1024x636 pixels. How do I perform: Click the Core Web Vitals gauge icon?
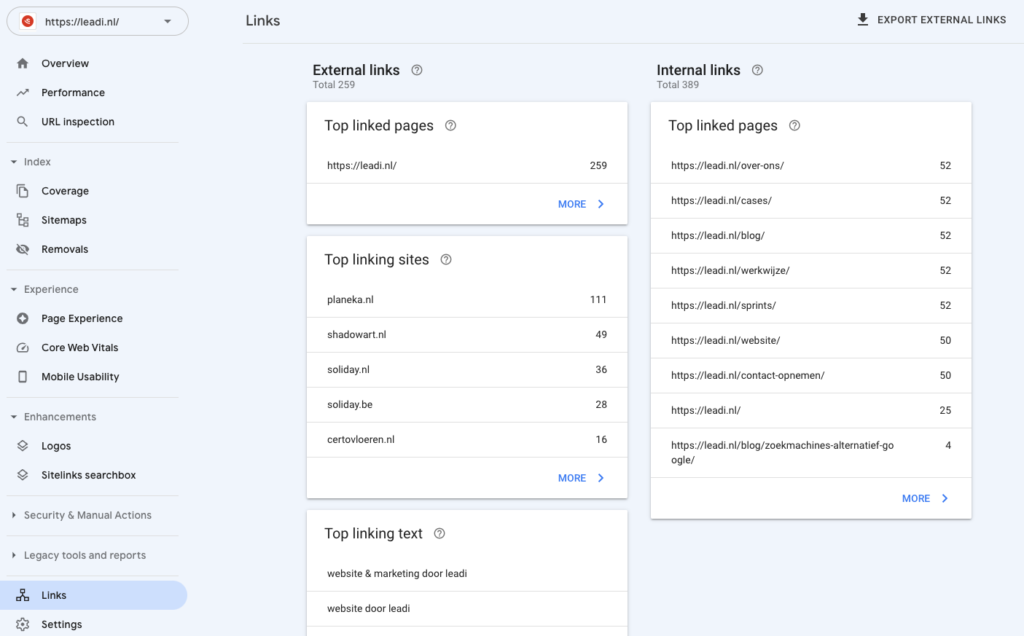pyautogui.click(x=23, y=347)
